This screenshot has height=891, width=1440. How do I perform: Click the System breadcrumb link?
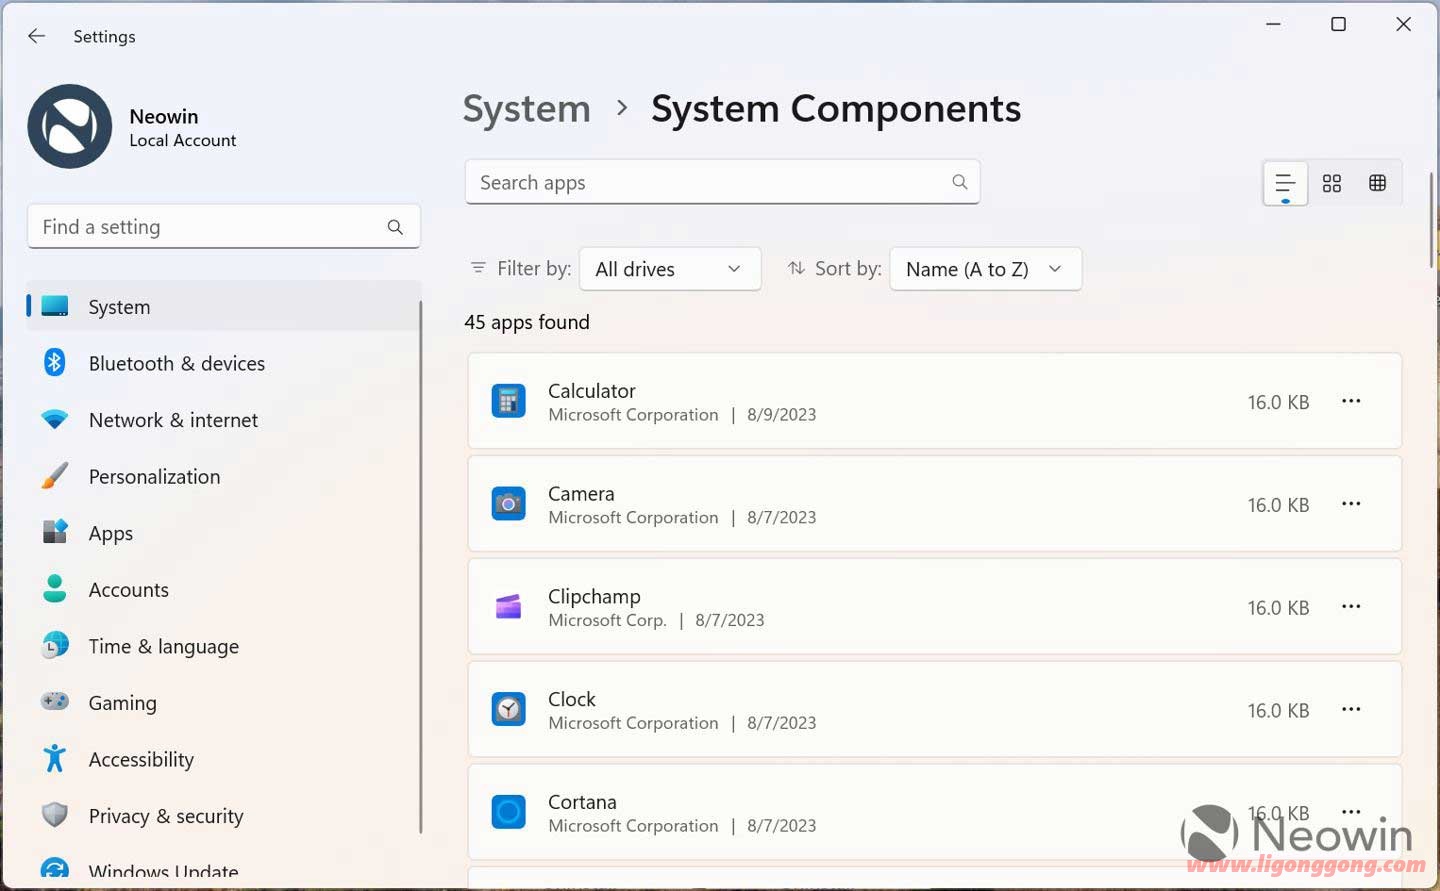pos(527,109)
